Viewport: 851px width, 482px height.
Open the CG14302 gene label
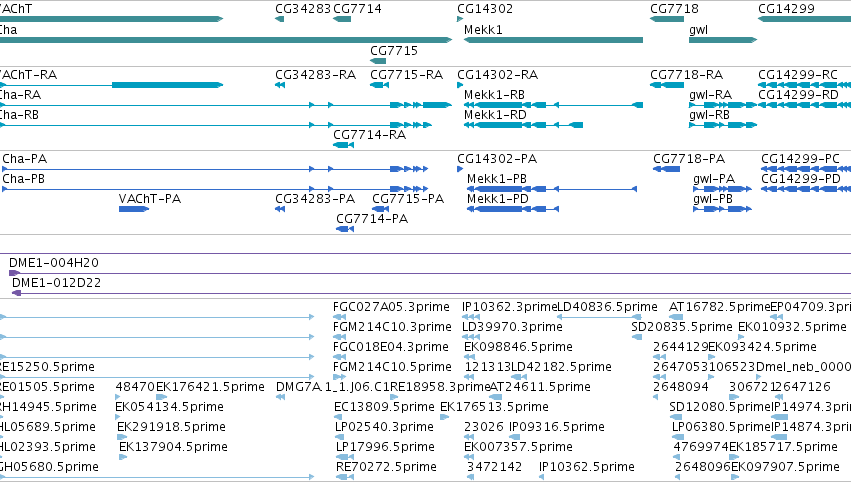[x=485, y=9]
